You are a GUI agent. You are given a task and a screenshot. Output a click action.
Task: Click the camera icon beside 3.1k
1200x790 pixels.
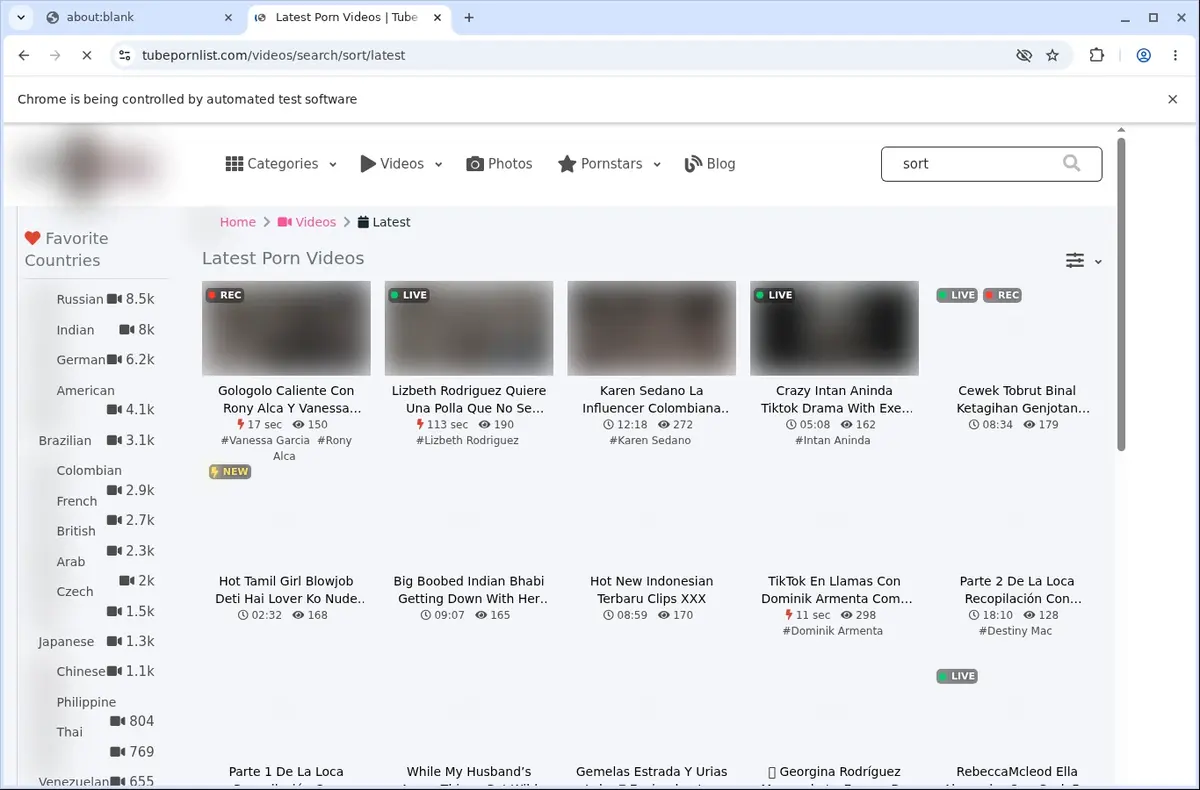pos(114,440)
